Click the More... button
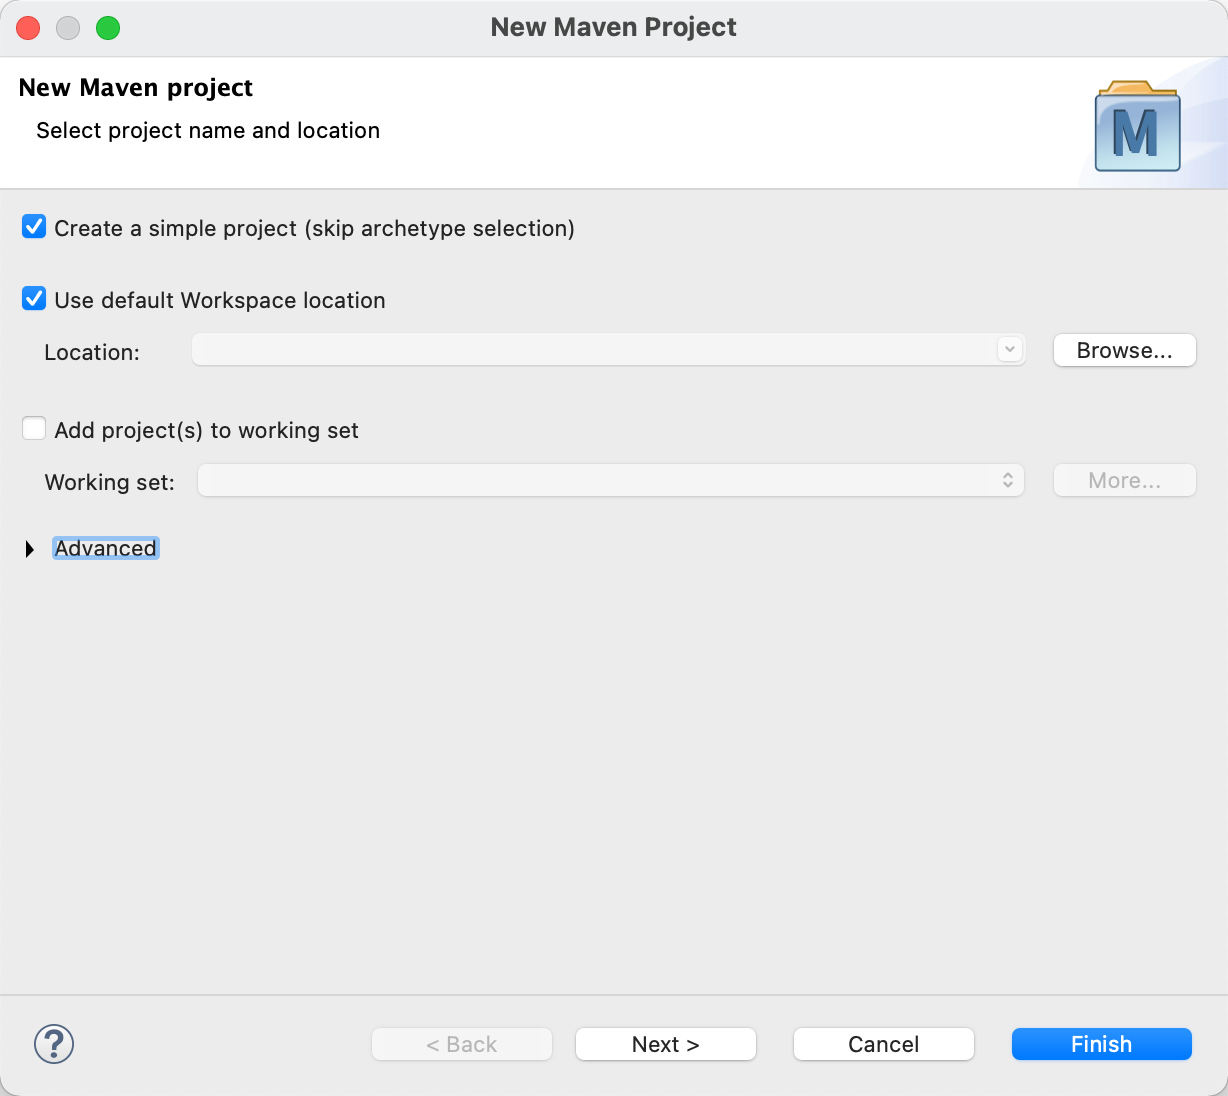The height and width of the screenshot is (1096, 1228). pos(1125,480)
